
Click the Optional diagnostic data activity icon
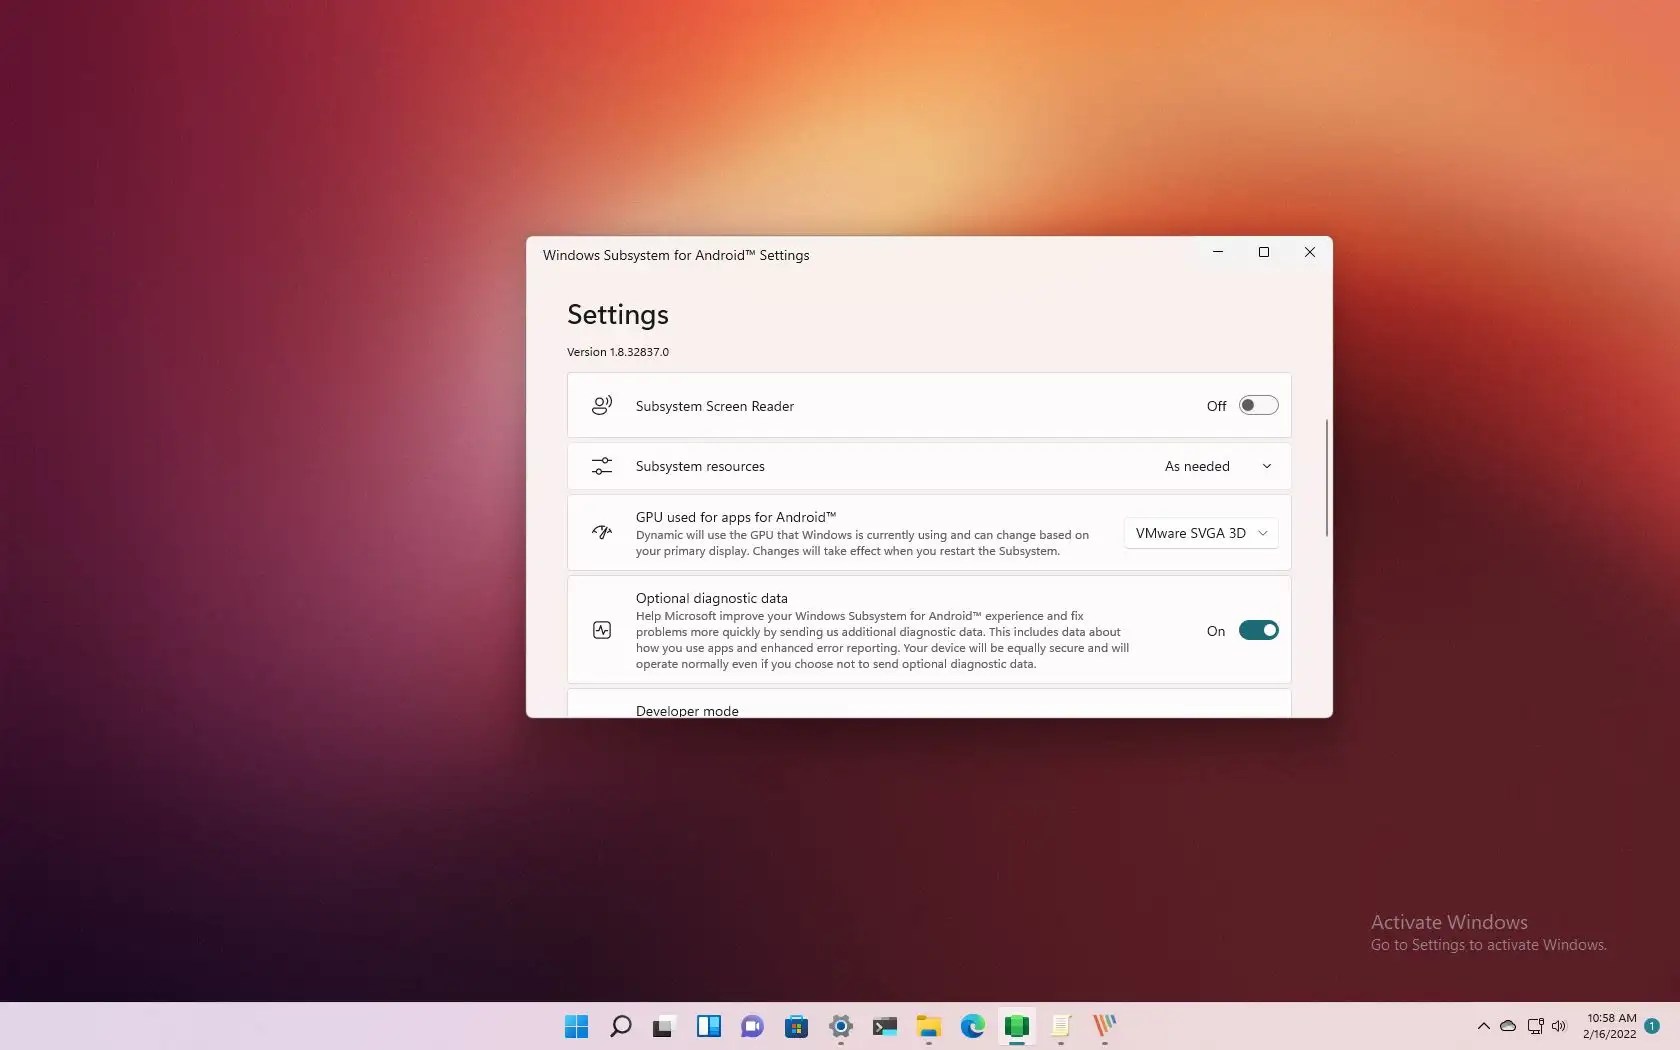[x=601, y=630]
